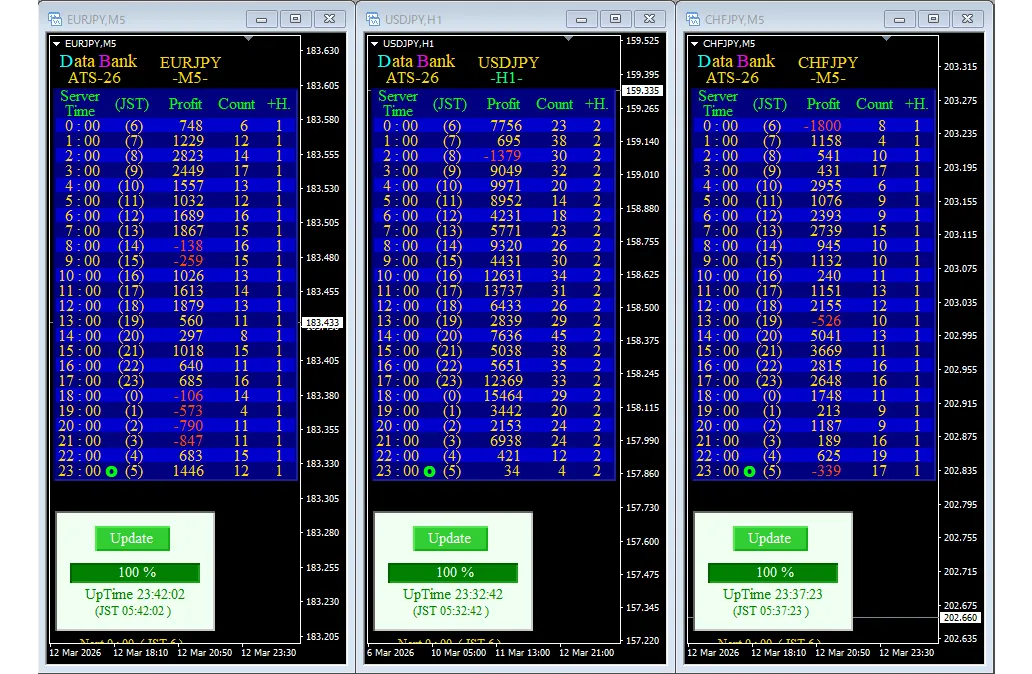Click green circle marker in CHFJPY table
Screen dimensions: 1032x674
point(749,471)
